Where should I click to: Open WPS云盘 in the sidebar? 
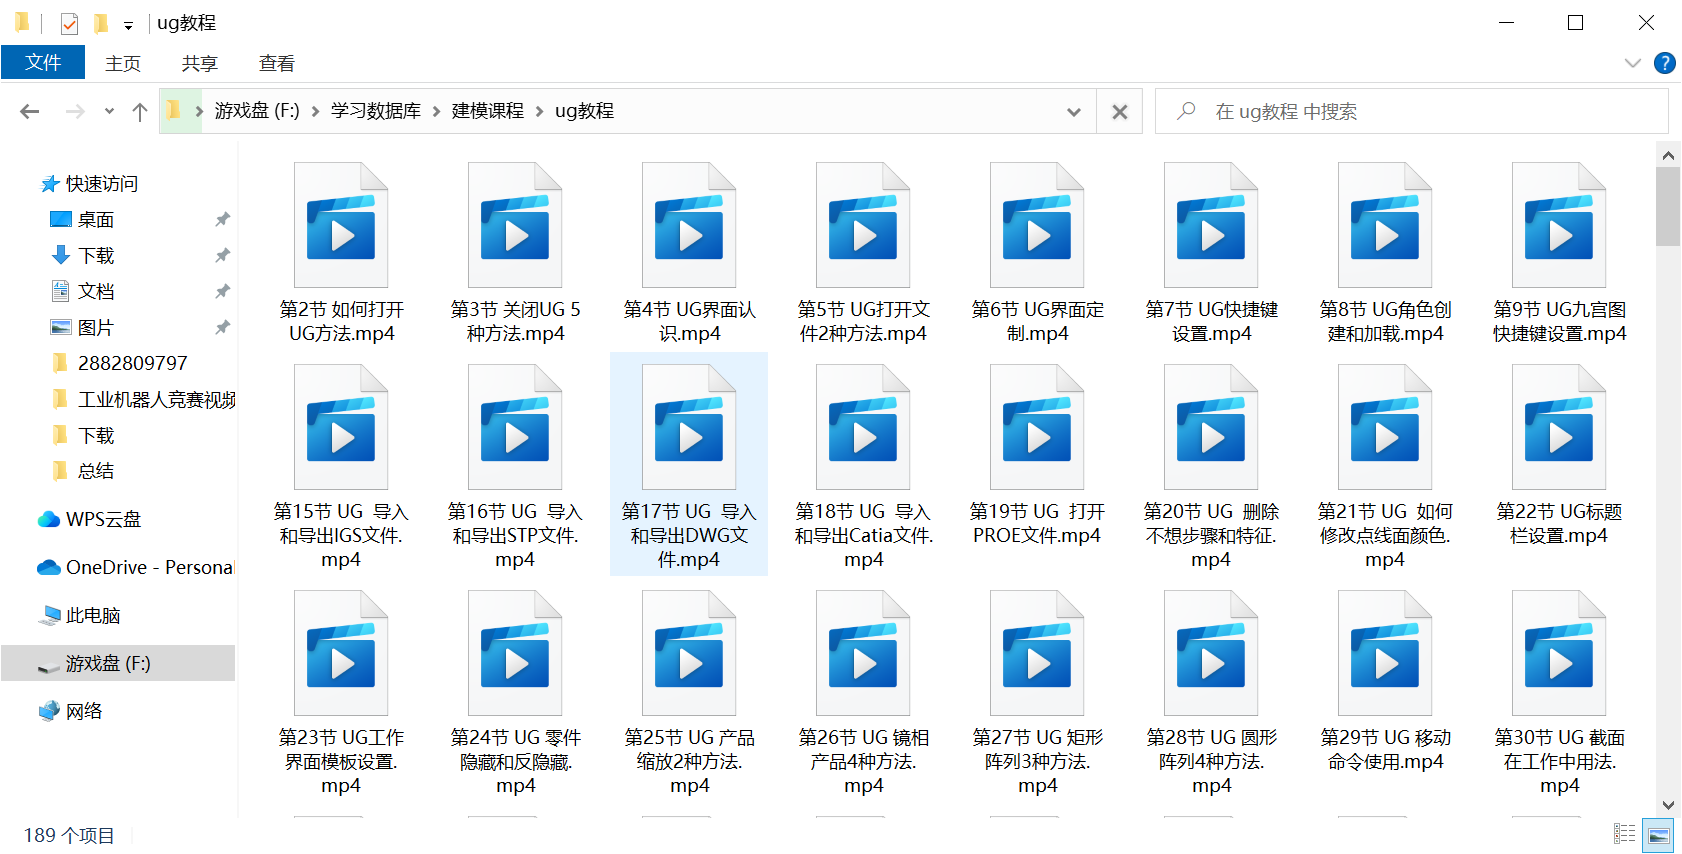pos(103,519)
